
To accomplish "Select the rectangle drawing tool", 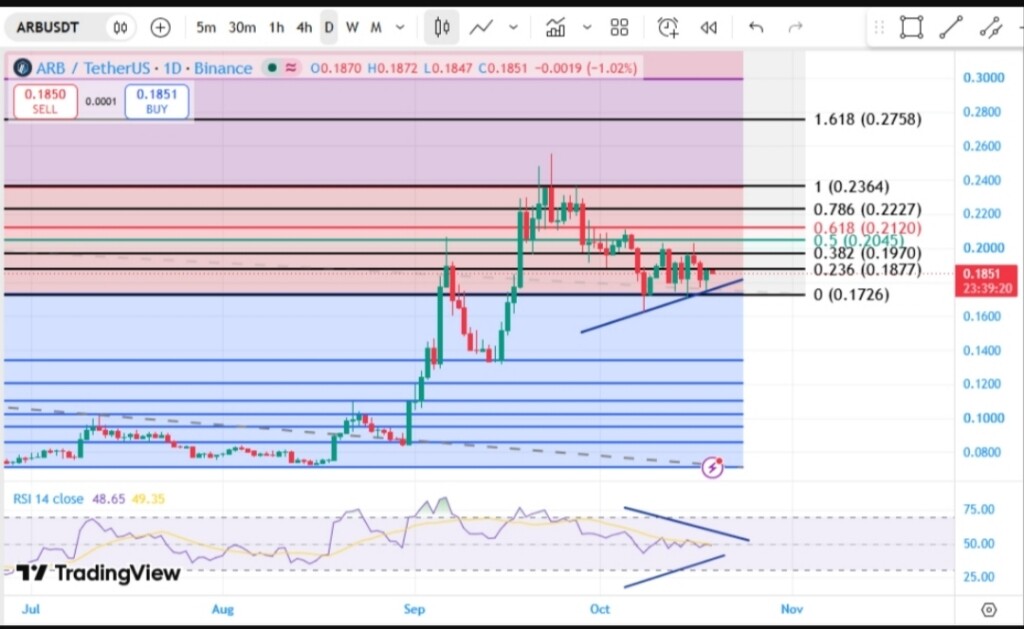I will (911, 27).
